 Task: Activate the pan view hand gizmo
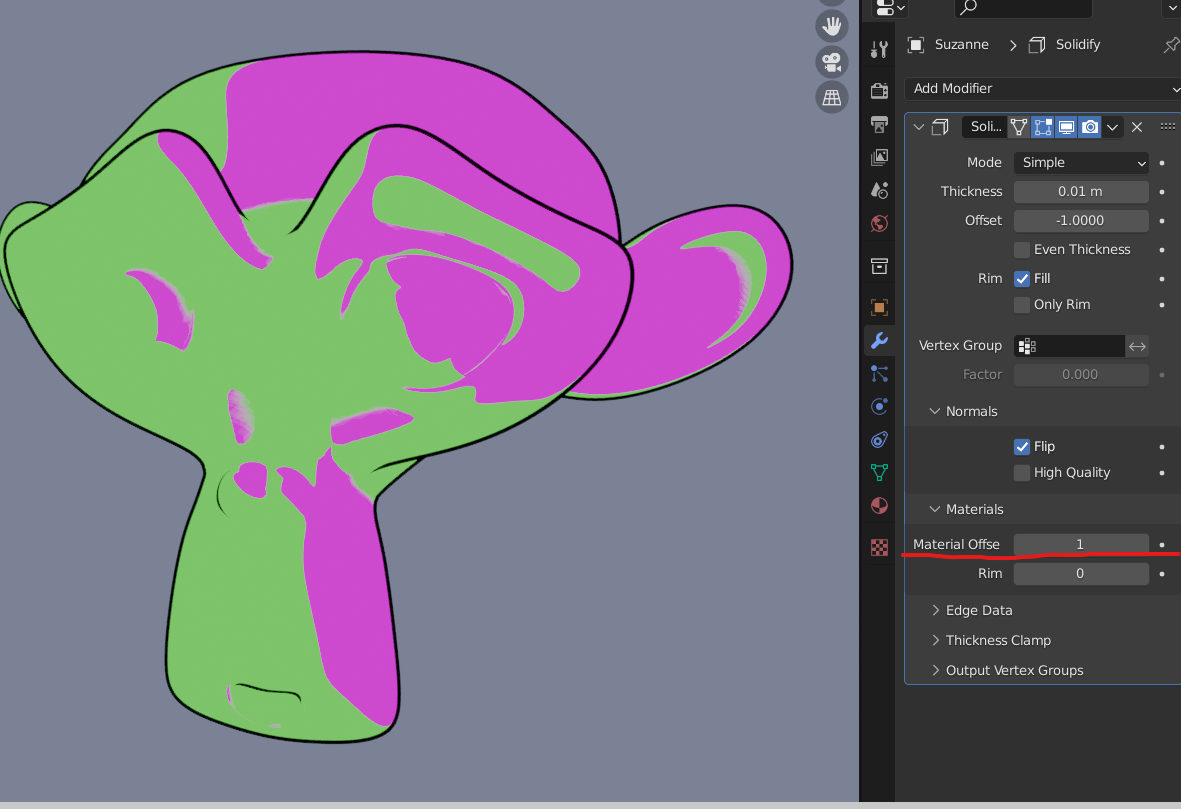click(x=832, y=26)
